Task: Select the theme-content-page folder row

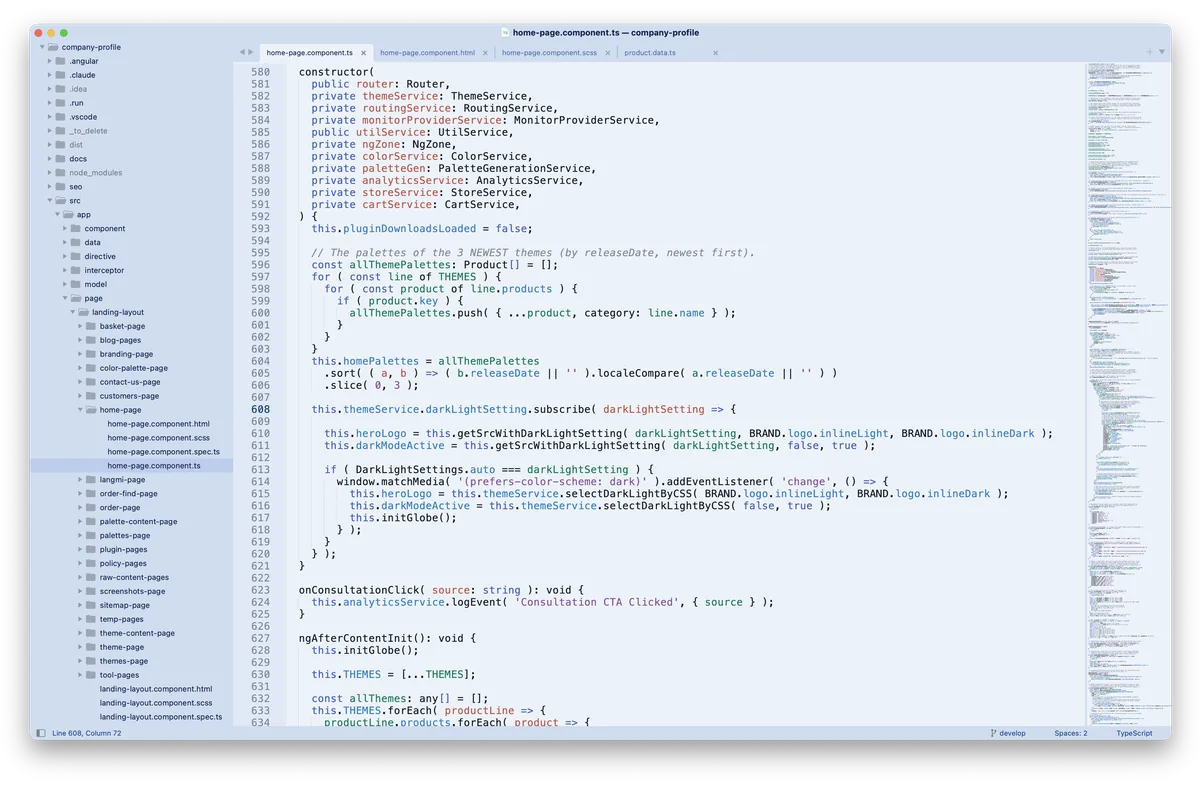Action: tap(131, 633)
